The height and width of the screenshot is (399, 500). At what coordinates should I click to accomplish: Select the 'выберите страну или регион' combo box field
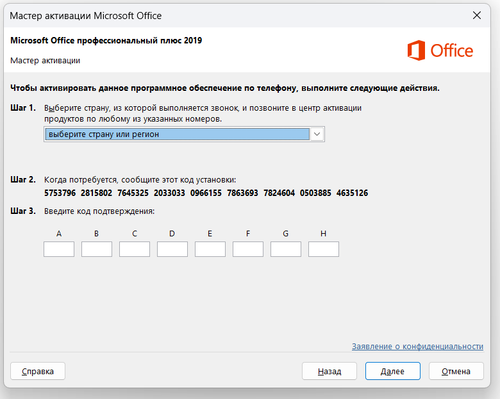[x=184, y=134]
